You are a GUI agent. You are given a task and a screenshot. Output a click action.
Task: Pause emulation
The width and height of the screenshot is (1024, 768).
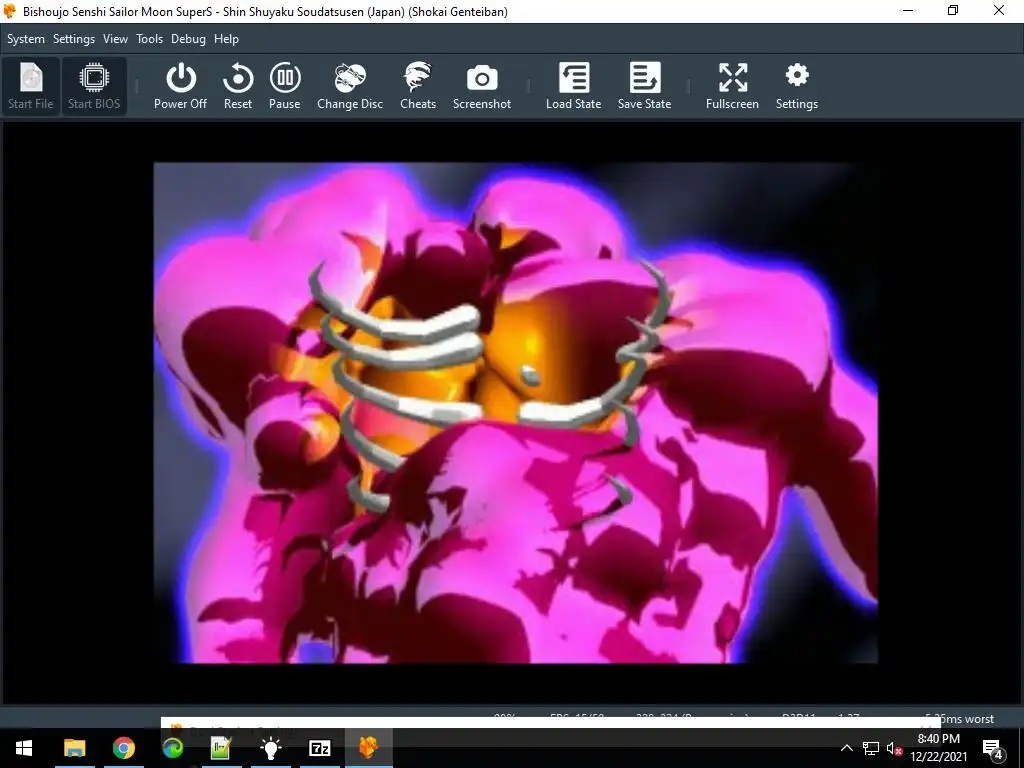[285, 86]
